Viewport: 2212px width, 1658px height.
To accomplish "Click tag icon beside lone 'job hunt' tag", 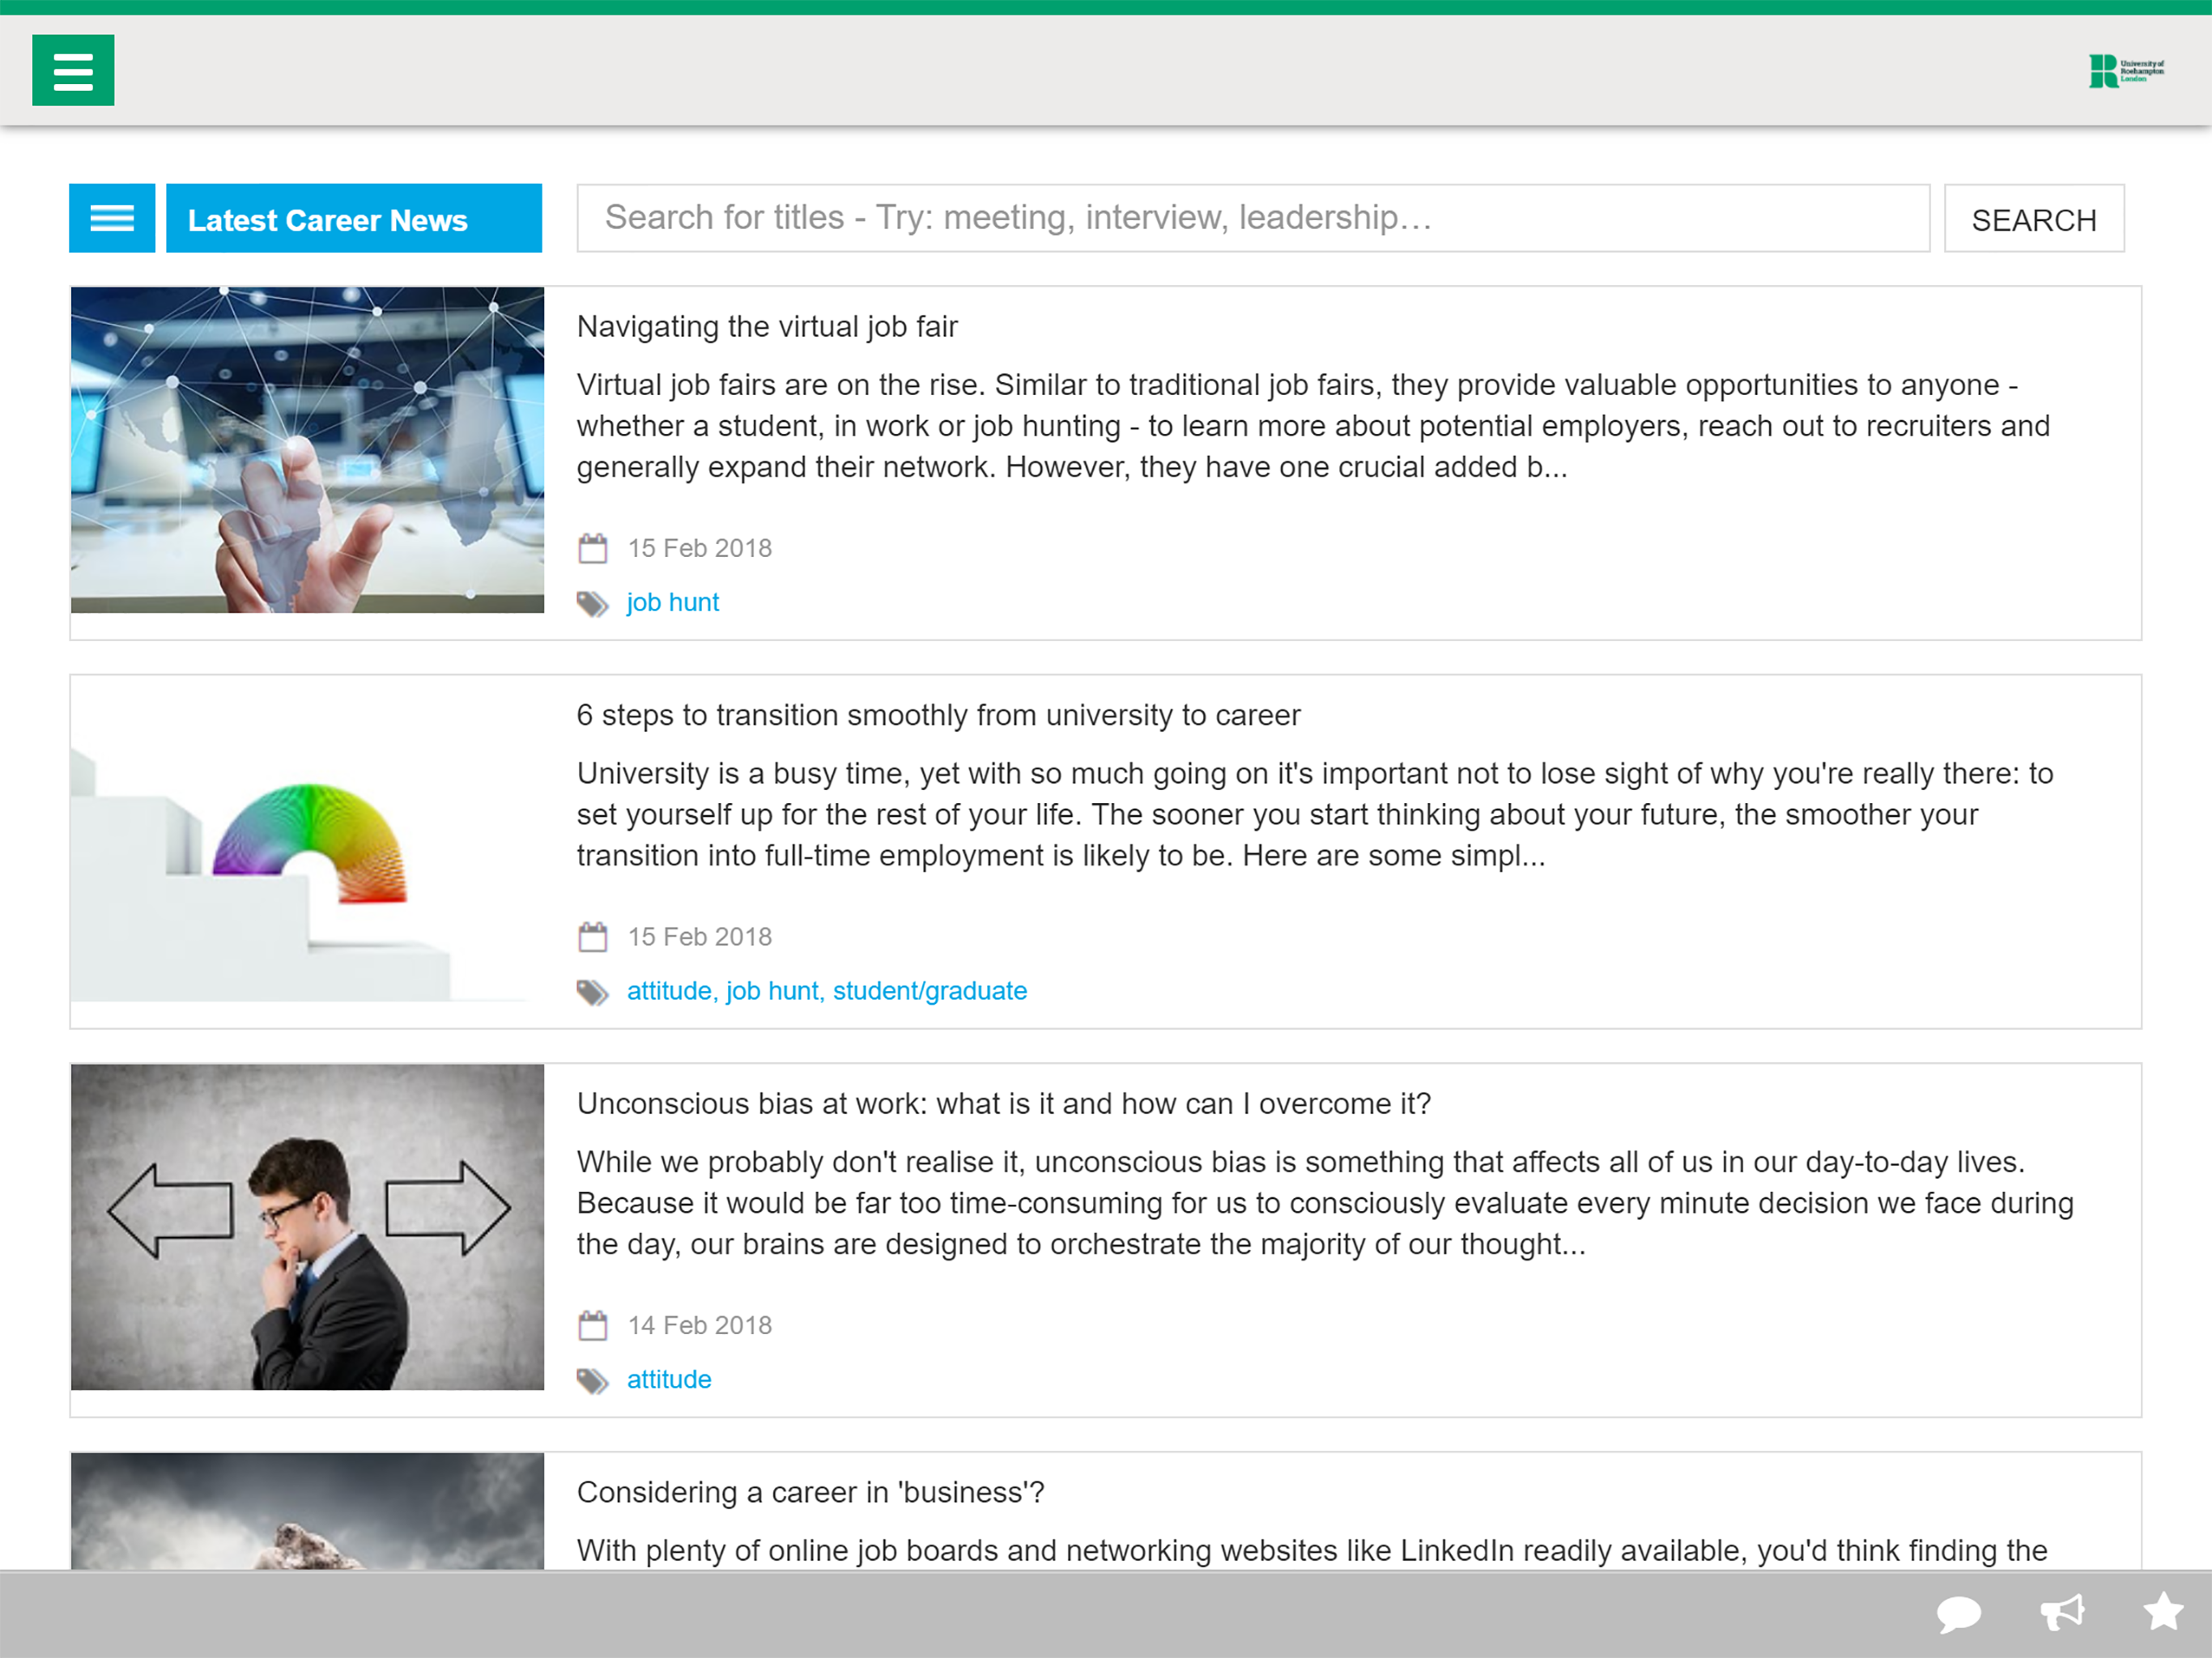I will click(x=593, y=603).
